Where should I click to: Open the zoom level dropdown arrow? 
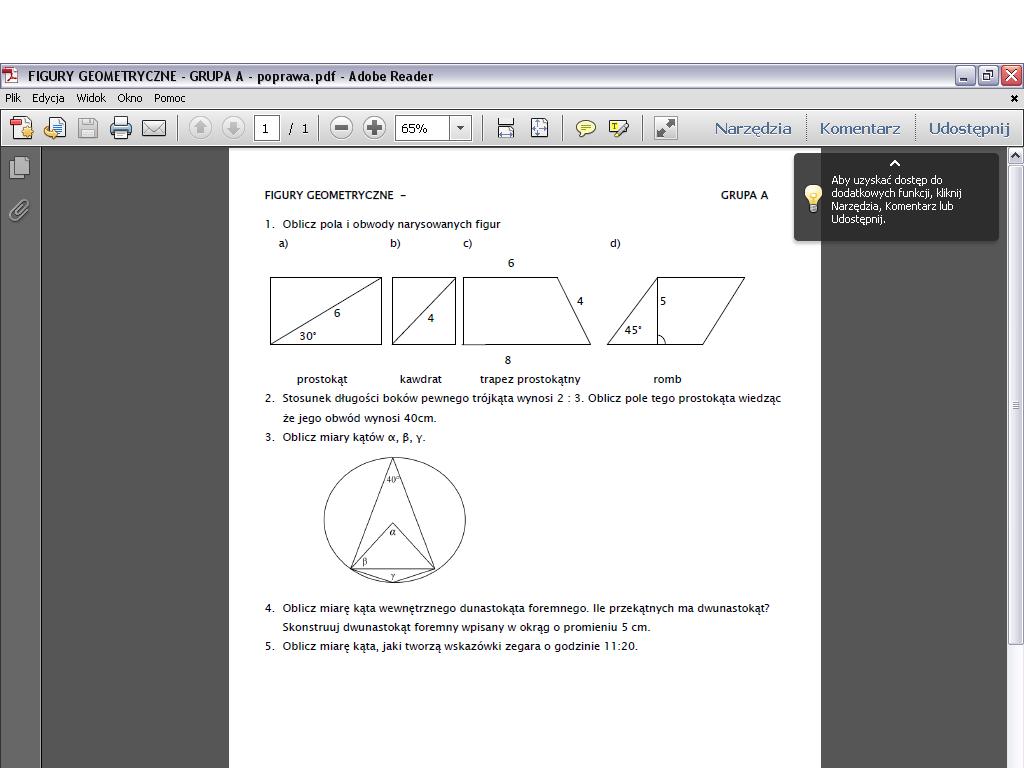tap(460, 128)
